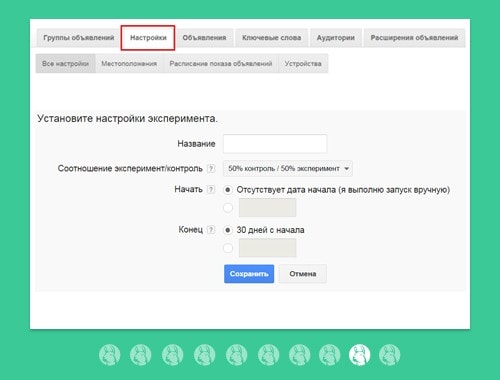Select the custom end date radio button
This screenshot has width=500, height=380.
point(228,248)
